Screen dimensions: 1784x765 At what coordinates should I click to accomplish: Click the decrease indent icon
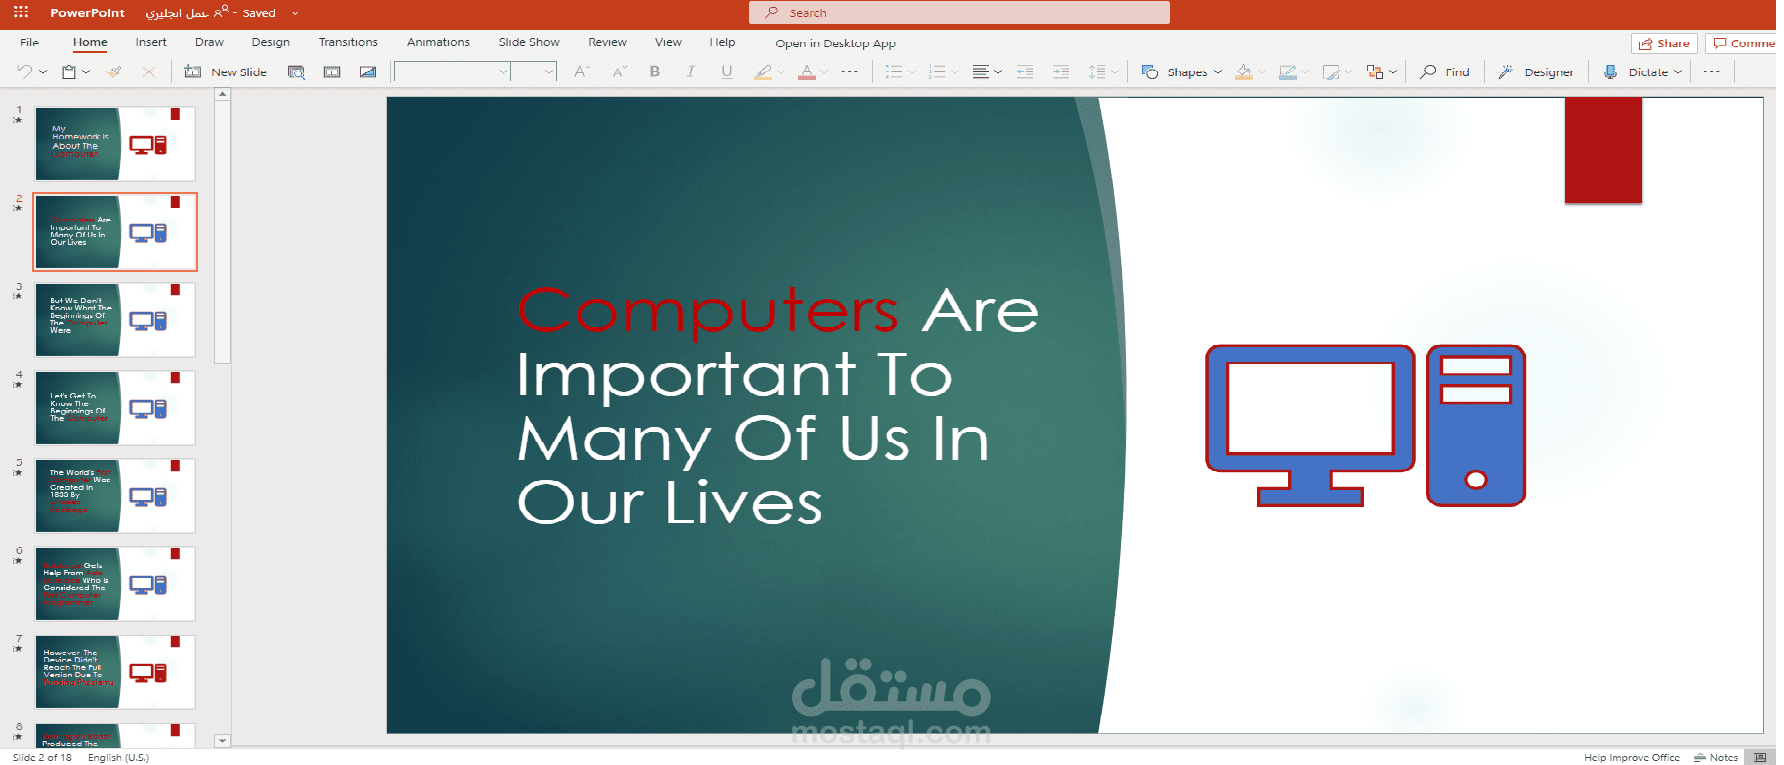tap(1025, 72)
